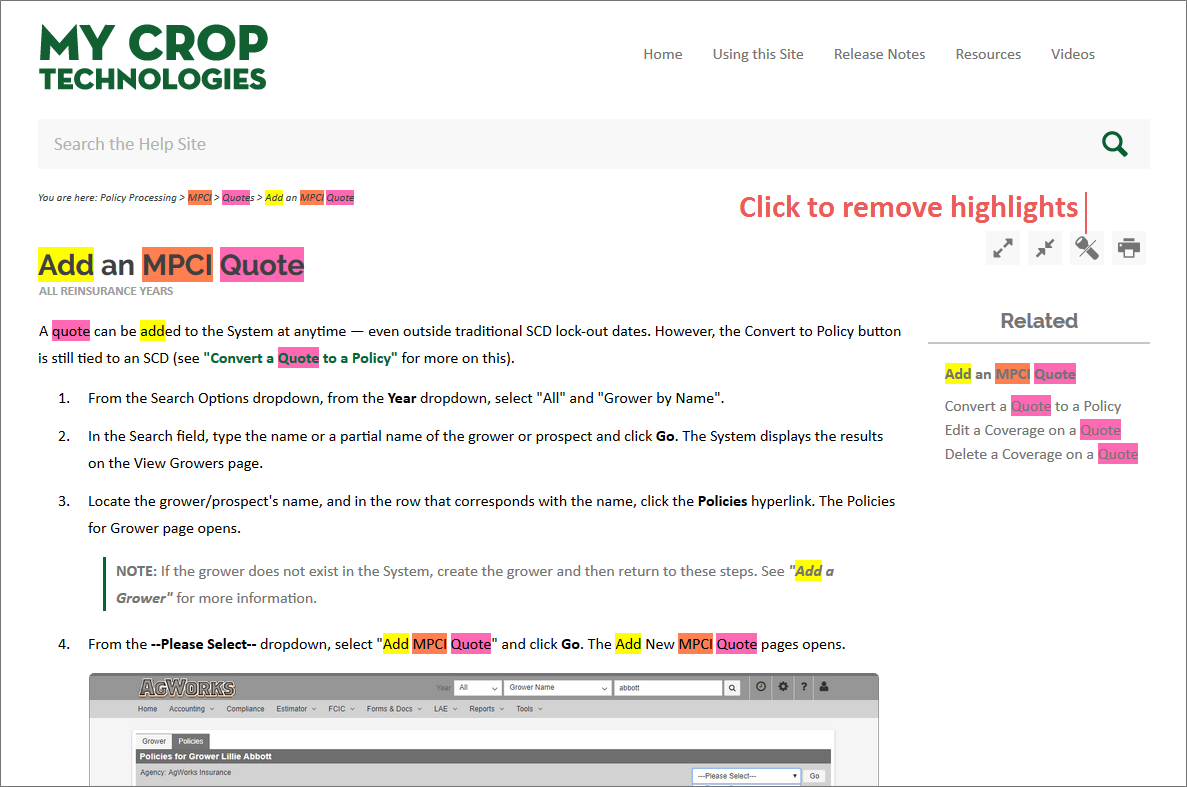Expand the LAE menu in AgWorks screenshot
This screenshot has width=1187, height=787.
click(445, 709)
